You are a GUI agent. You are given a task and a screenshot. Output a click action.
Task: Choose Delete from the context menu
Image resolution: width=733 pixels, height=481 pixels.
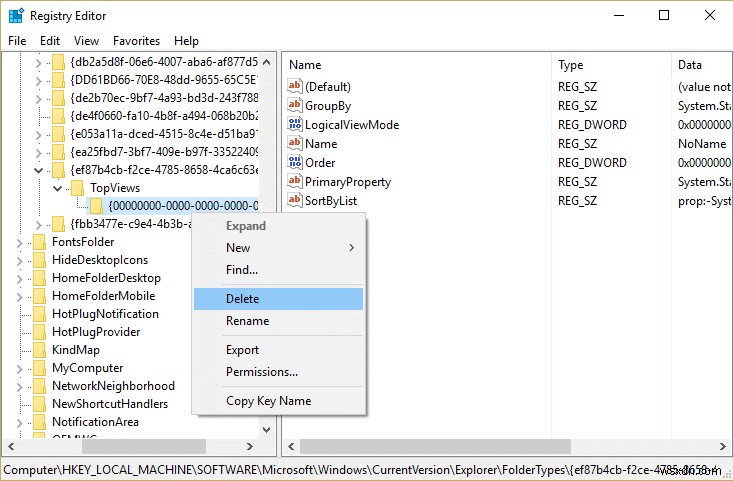pyautogui.click(x=278, y=299)
